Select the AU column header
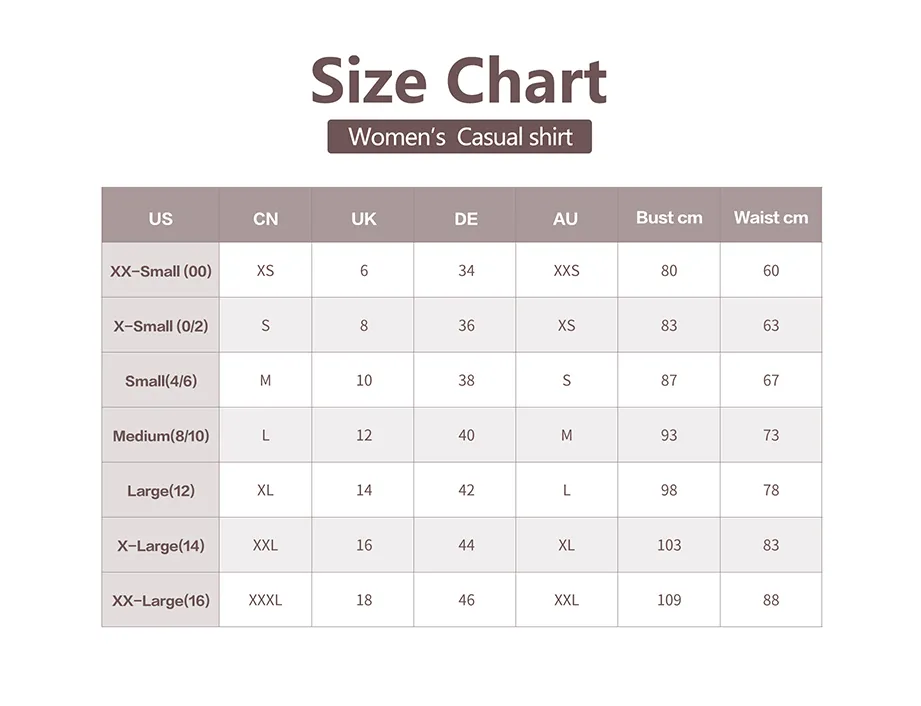Screen dimensions: 921x706 (x=565, y=218)
